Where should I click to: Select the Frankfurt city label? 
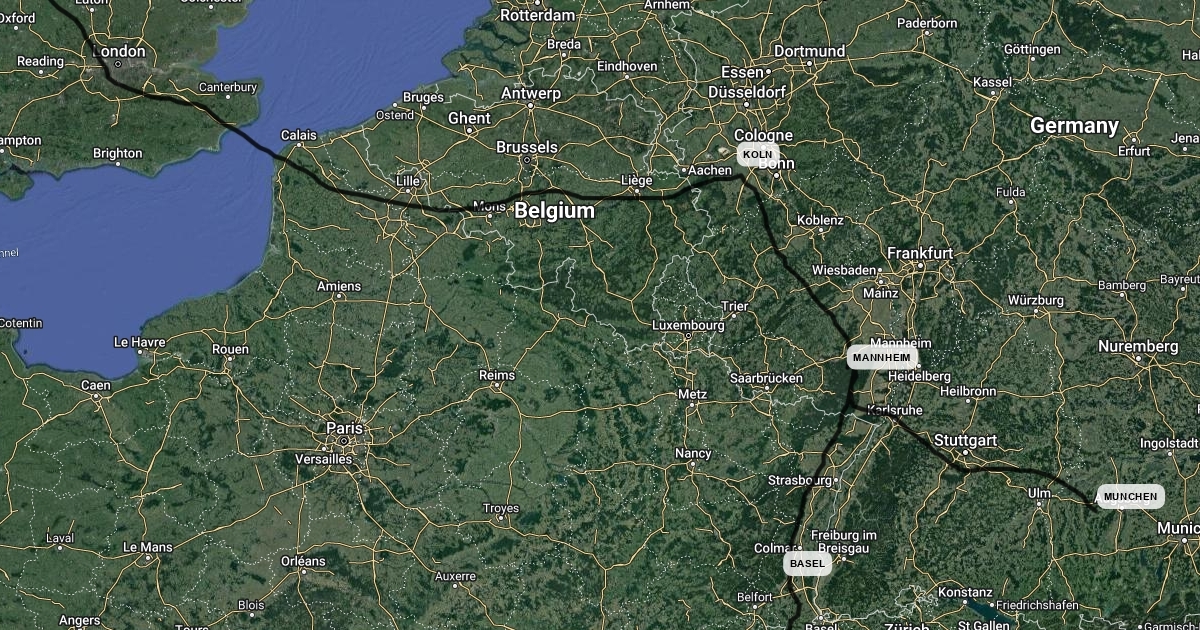(x=920, y=253)
